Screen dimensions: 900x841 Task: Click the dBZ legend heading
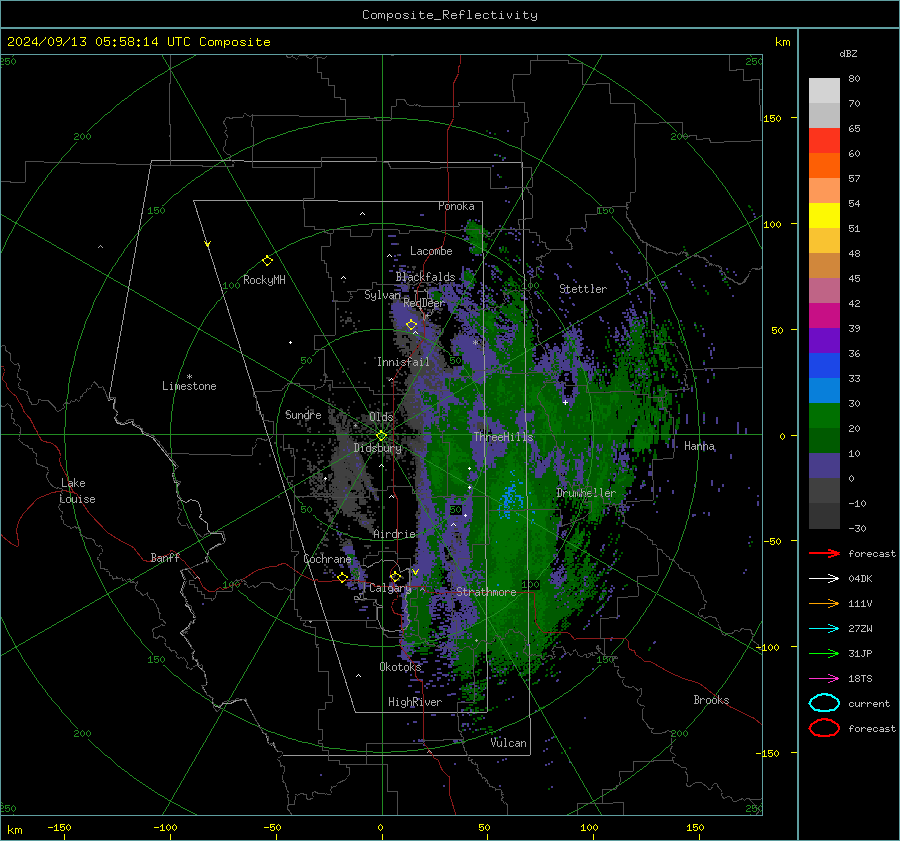848,53
